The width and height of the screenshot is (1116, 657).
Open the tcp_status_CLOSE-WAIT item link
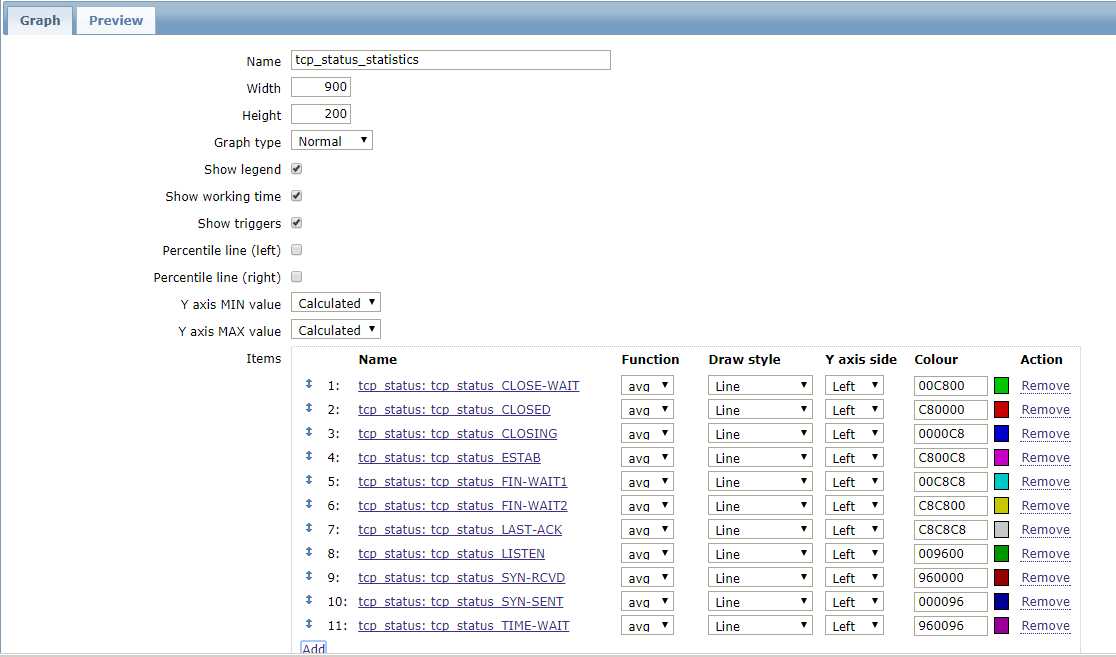[x=468, y=386]
